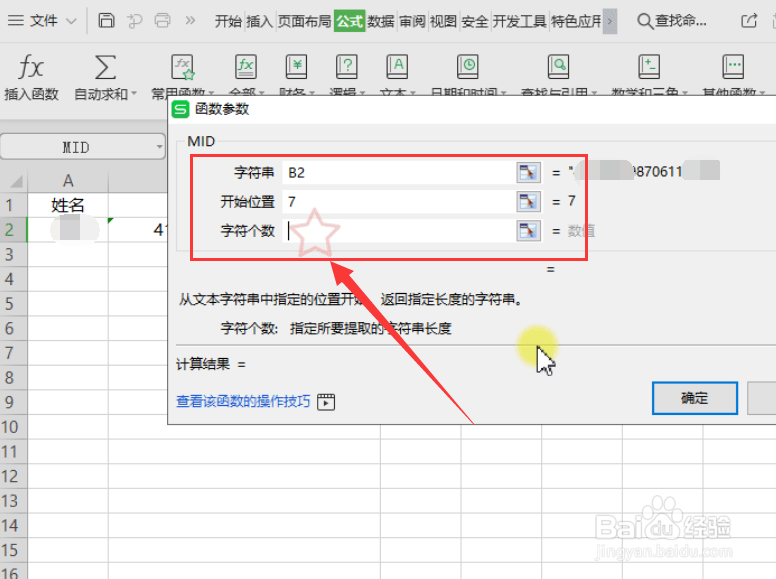Open the common functions star icon
Image resolution: width=776 pixels, height=579 pixels.
tap(183, 67)
